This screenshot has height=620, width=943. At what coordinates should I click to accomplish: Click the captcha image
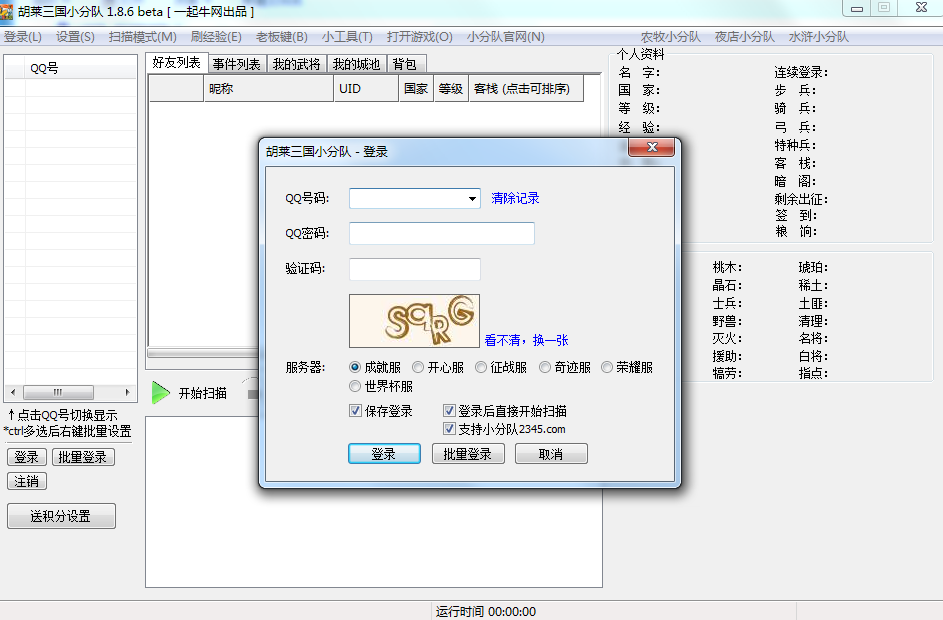[x=414, y=321]
